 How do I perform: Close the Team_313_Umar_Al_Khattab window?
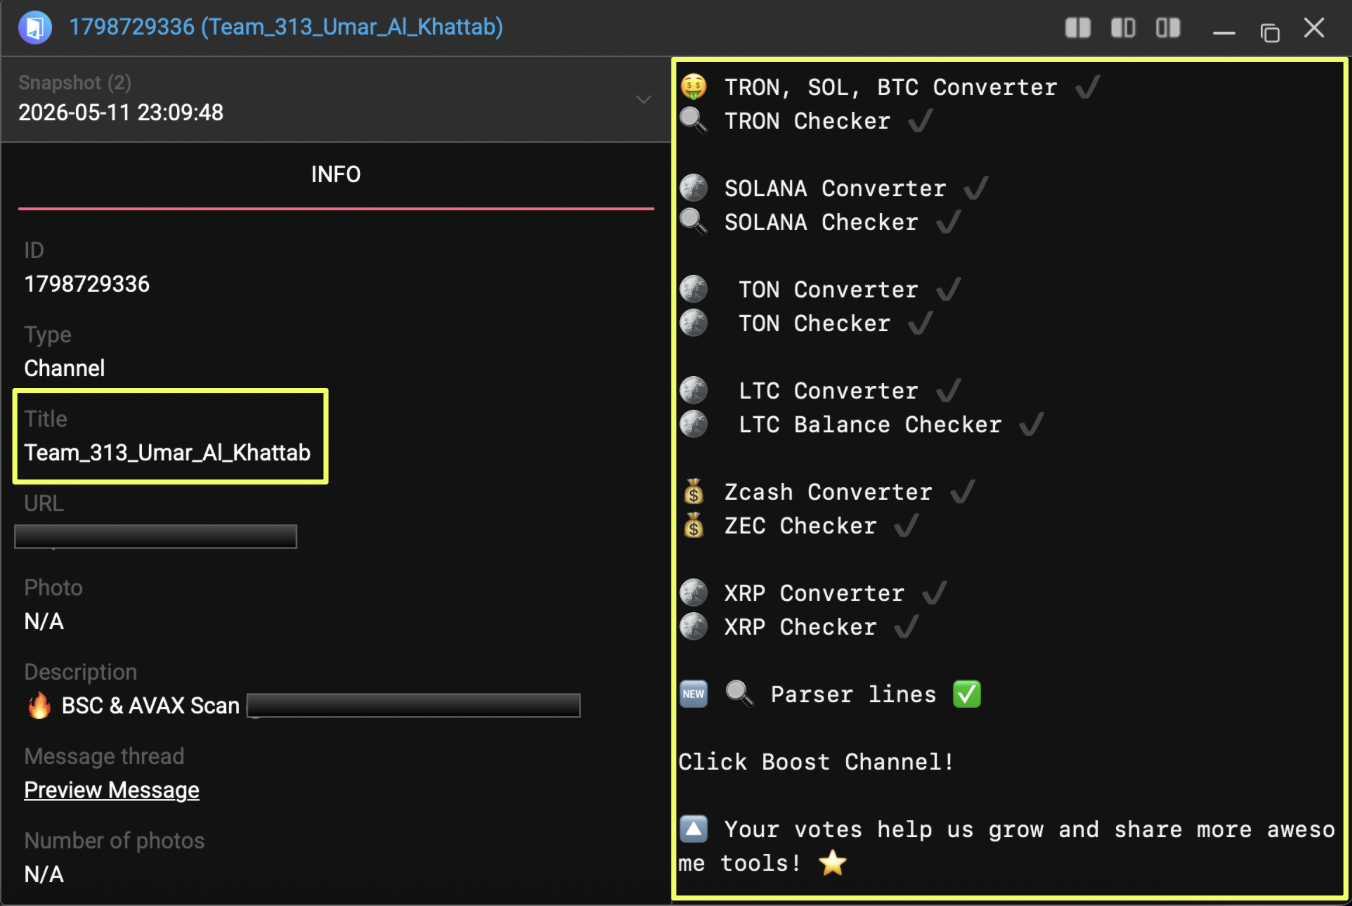coord(1314,28)
